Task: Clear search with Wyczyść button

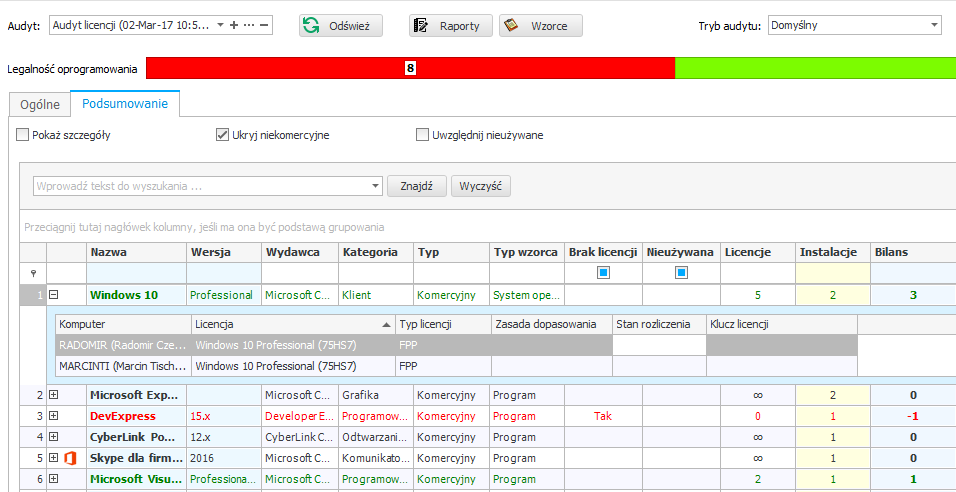Action: click(x=481, y=186)
